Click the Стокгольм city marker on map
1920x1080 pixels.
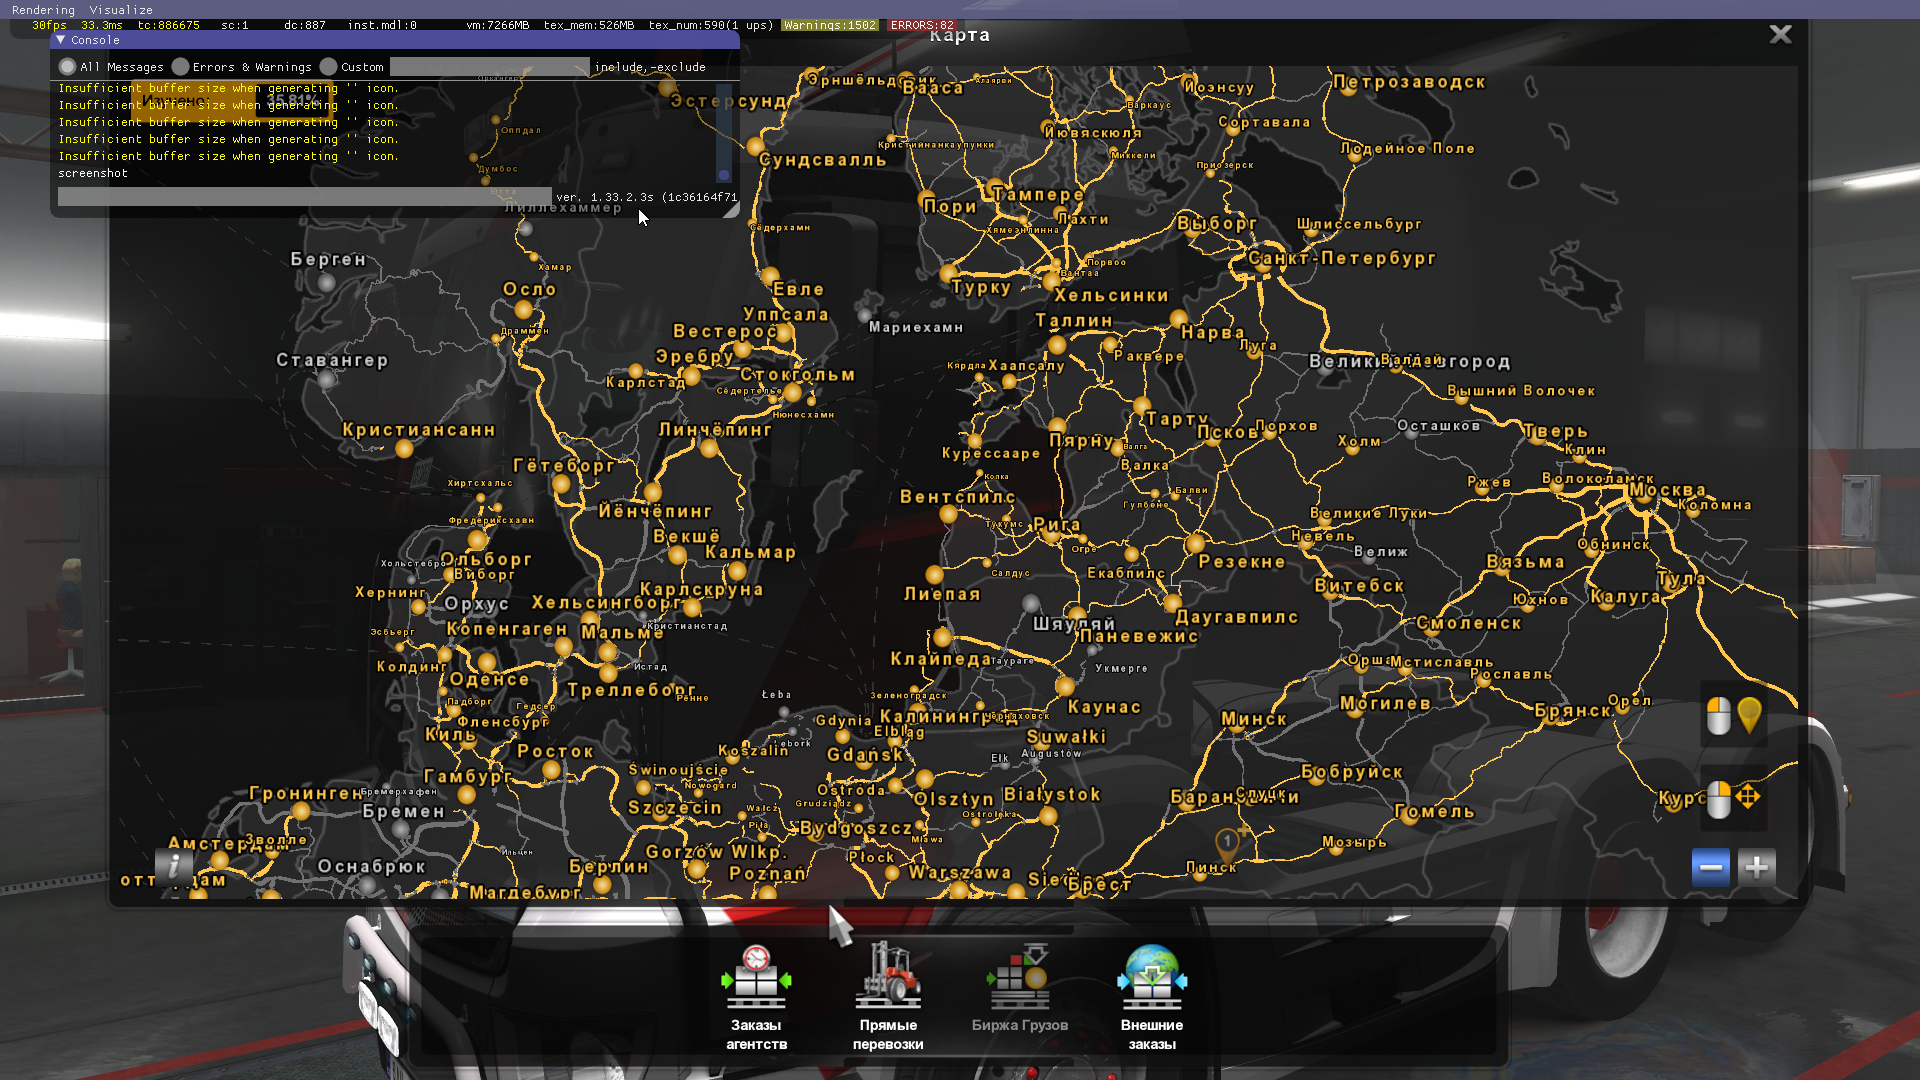pyautogui.click(x=793, y=393)
